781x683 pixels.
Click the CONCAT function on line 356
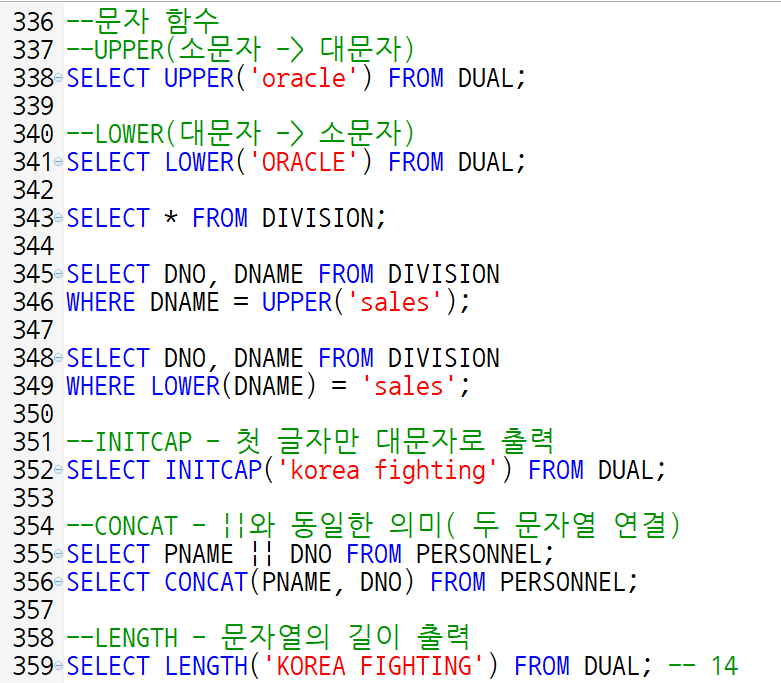coord(206,582)
